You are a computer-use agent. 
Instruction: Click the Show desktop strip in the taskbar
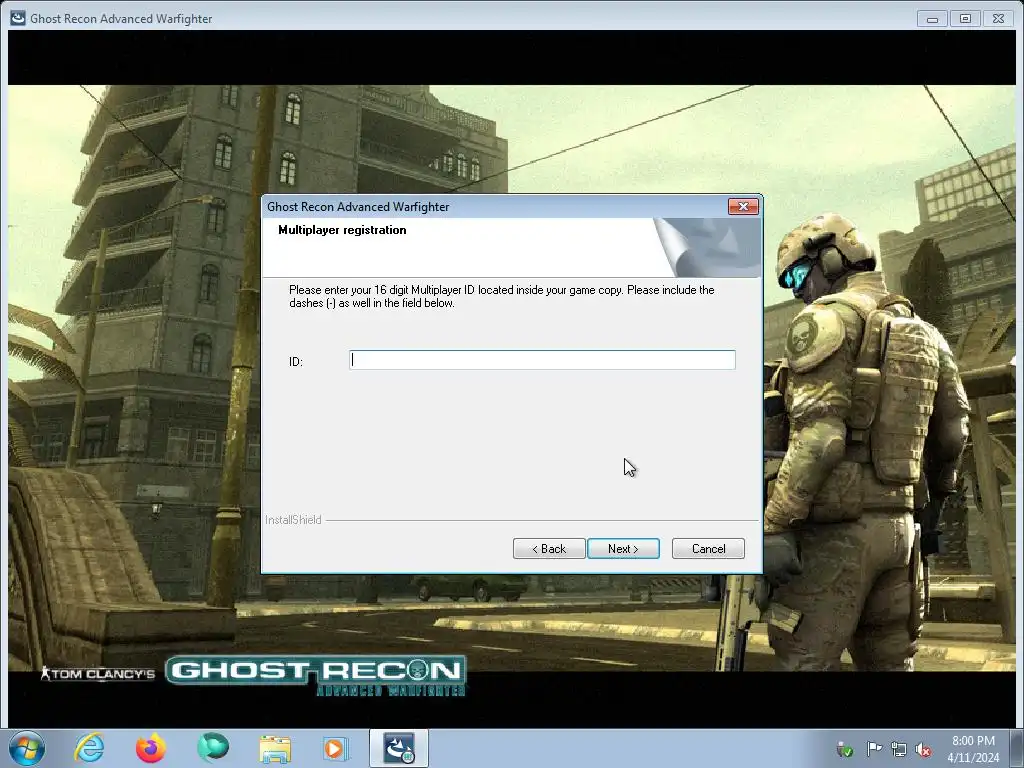[1019, 748]
